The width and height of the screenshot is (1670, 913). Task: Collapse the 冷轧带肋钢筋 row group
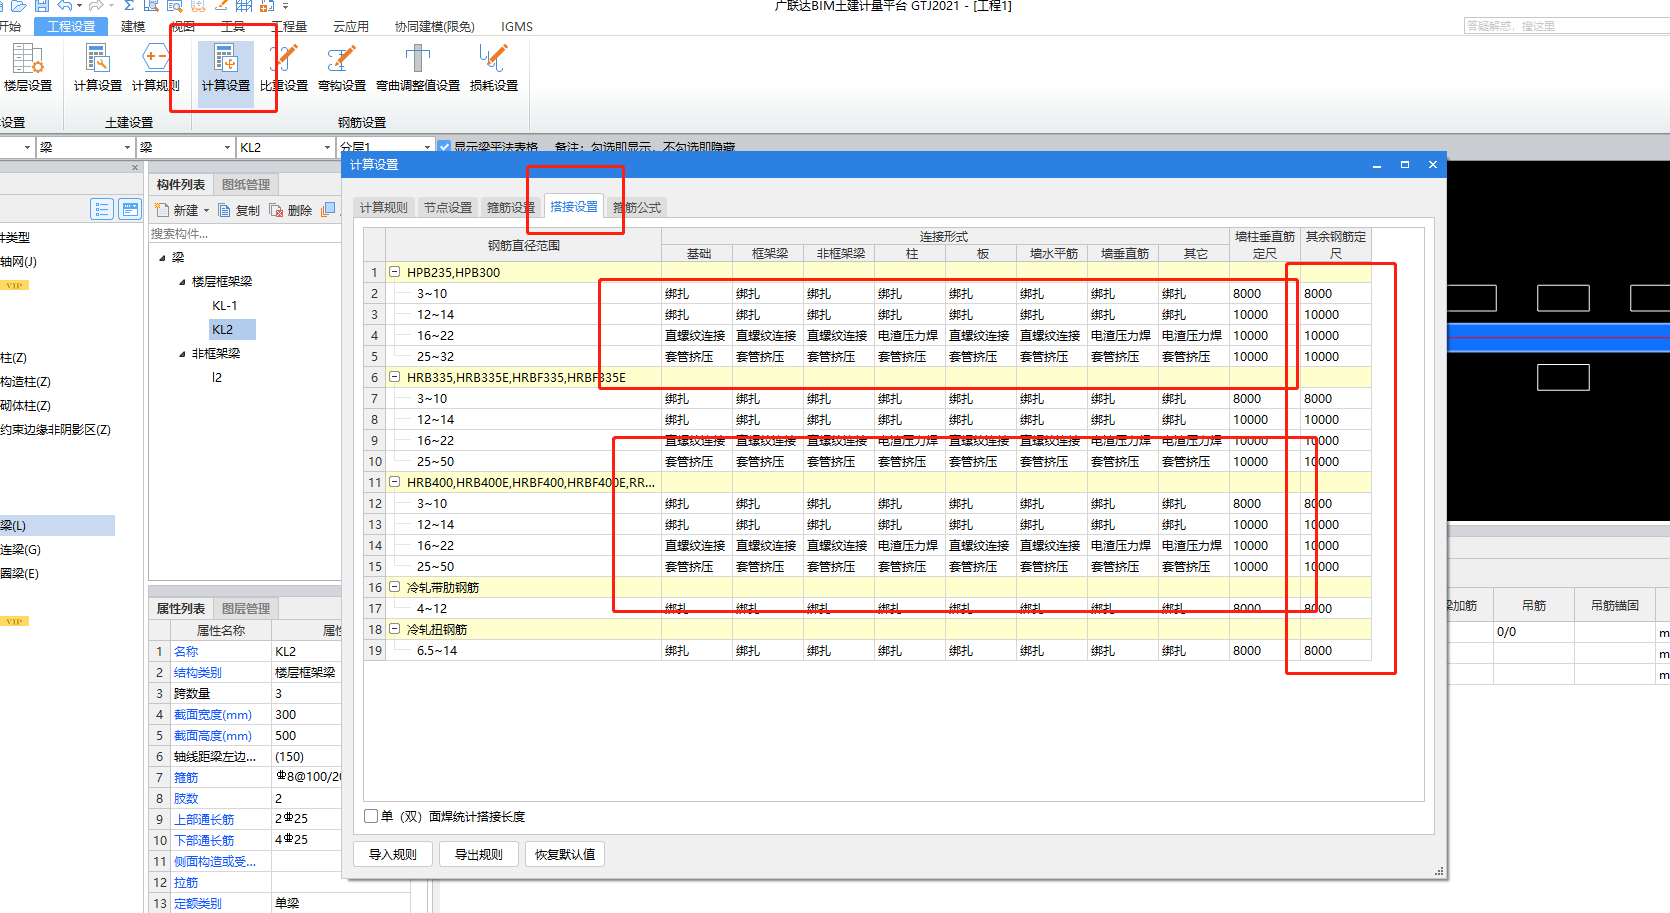pos(394,587)
